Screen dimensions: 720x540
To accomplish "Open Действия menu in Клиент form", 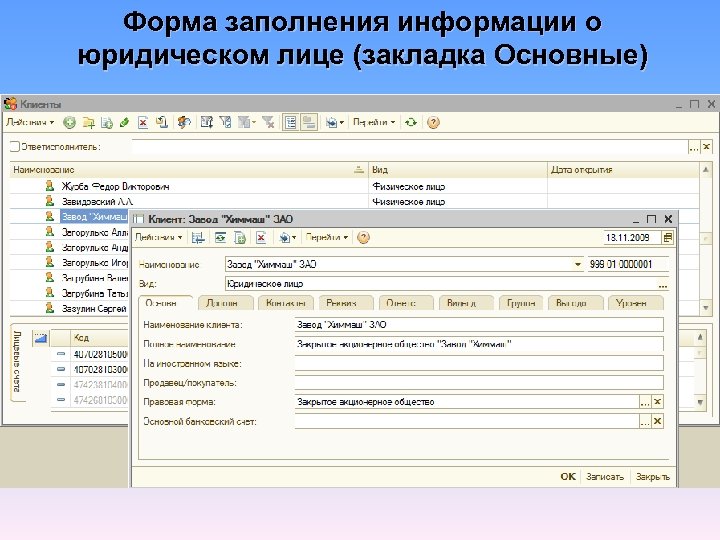I will click(159, 237).
